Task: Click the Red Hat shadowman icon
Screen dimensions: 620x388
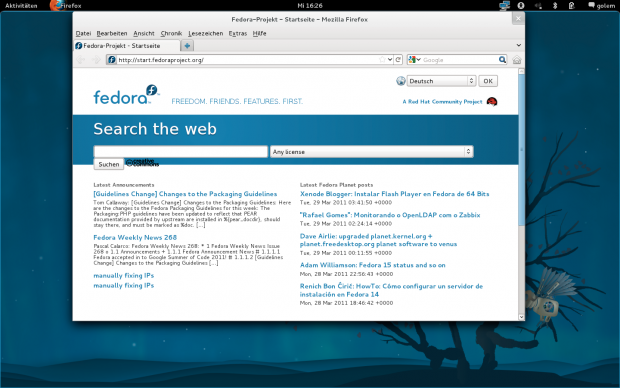Action: click(x=492, y=102)
